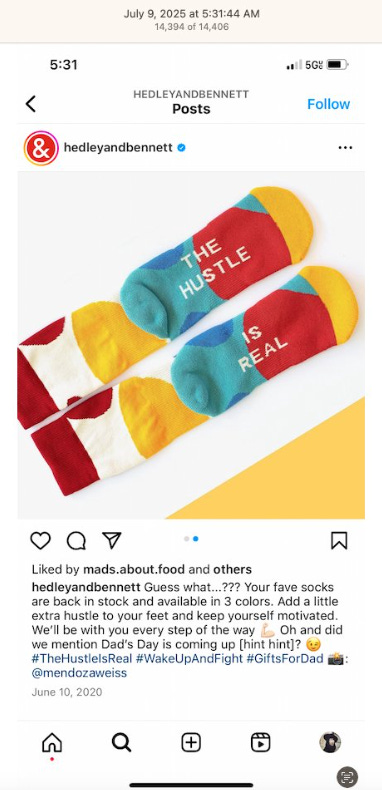Screen dimensions: 382x790
Task: Open comments via speech bubble icon
Action: coord(76,541)
